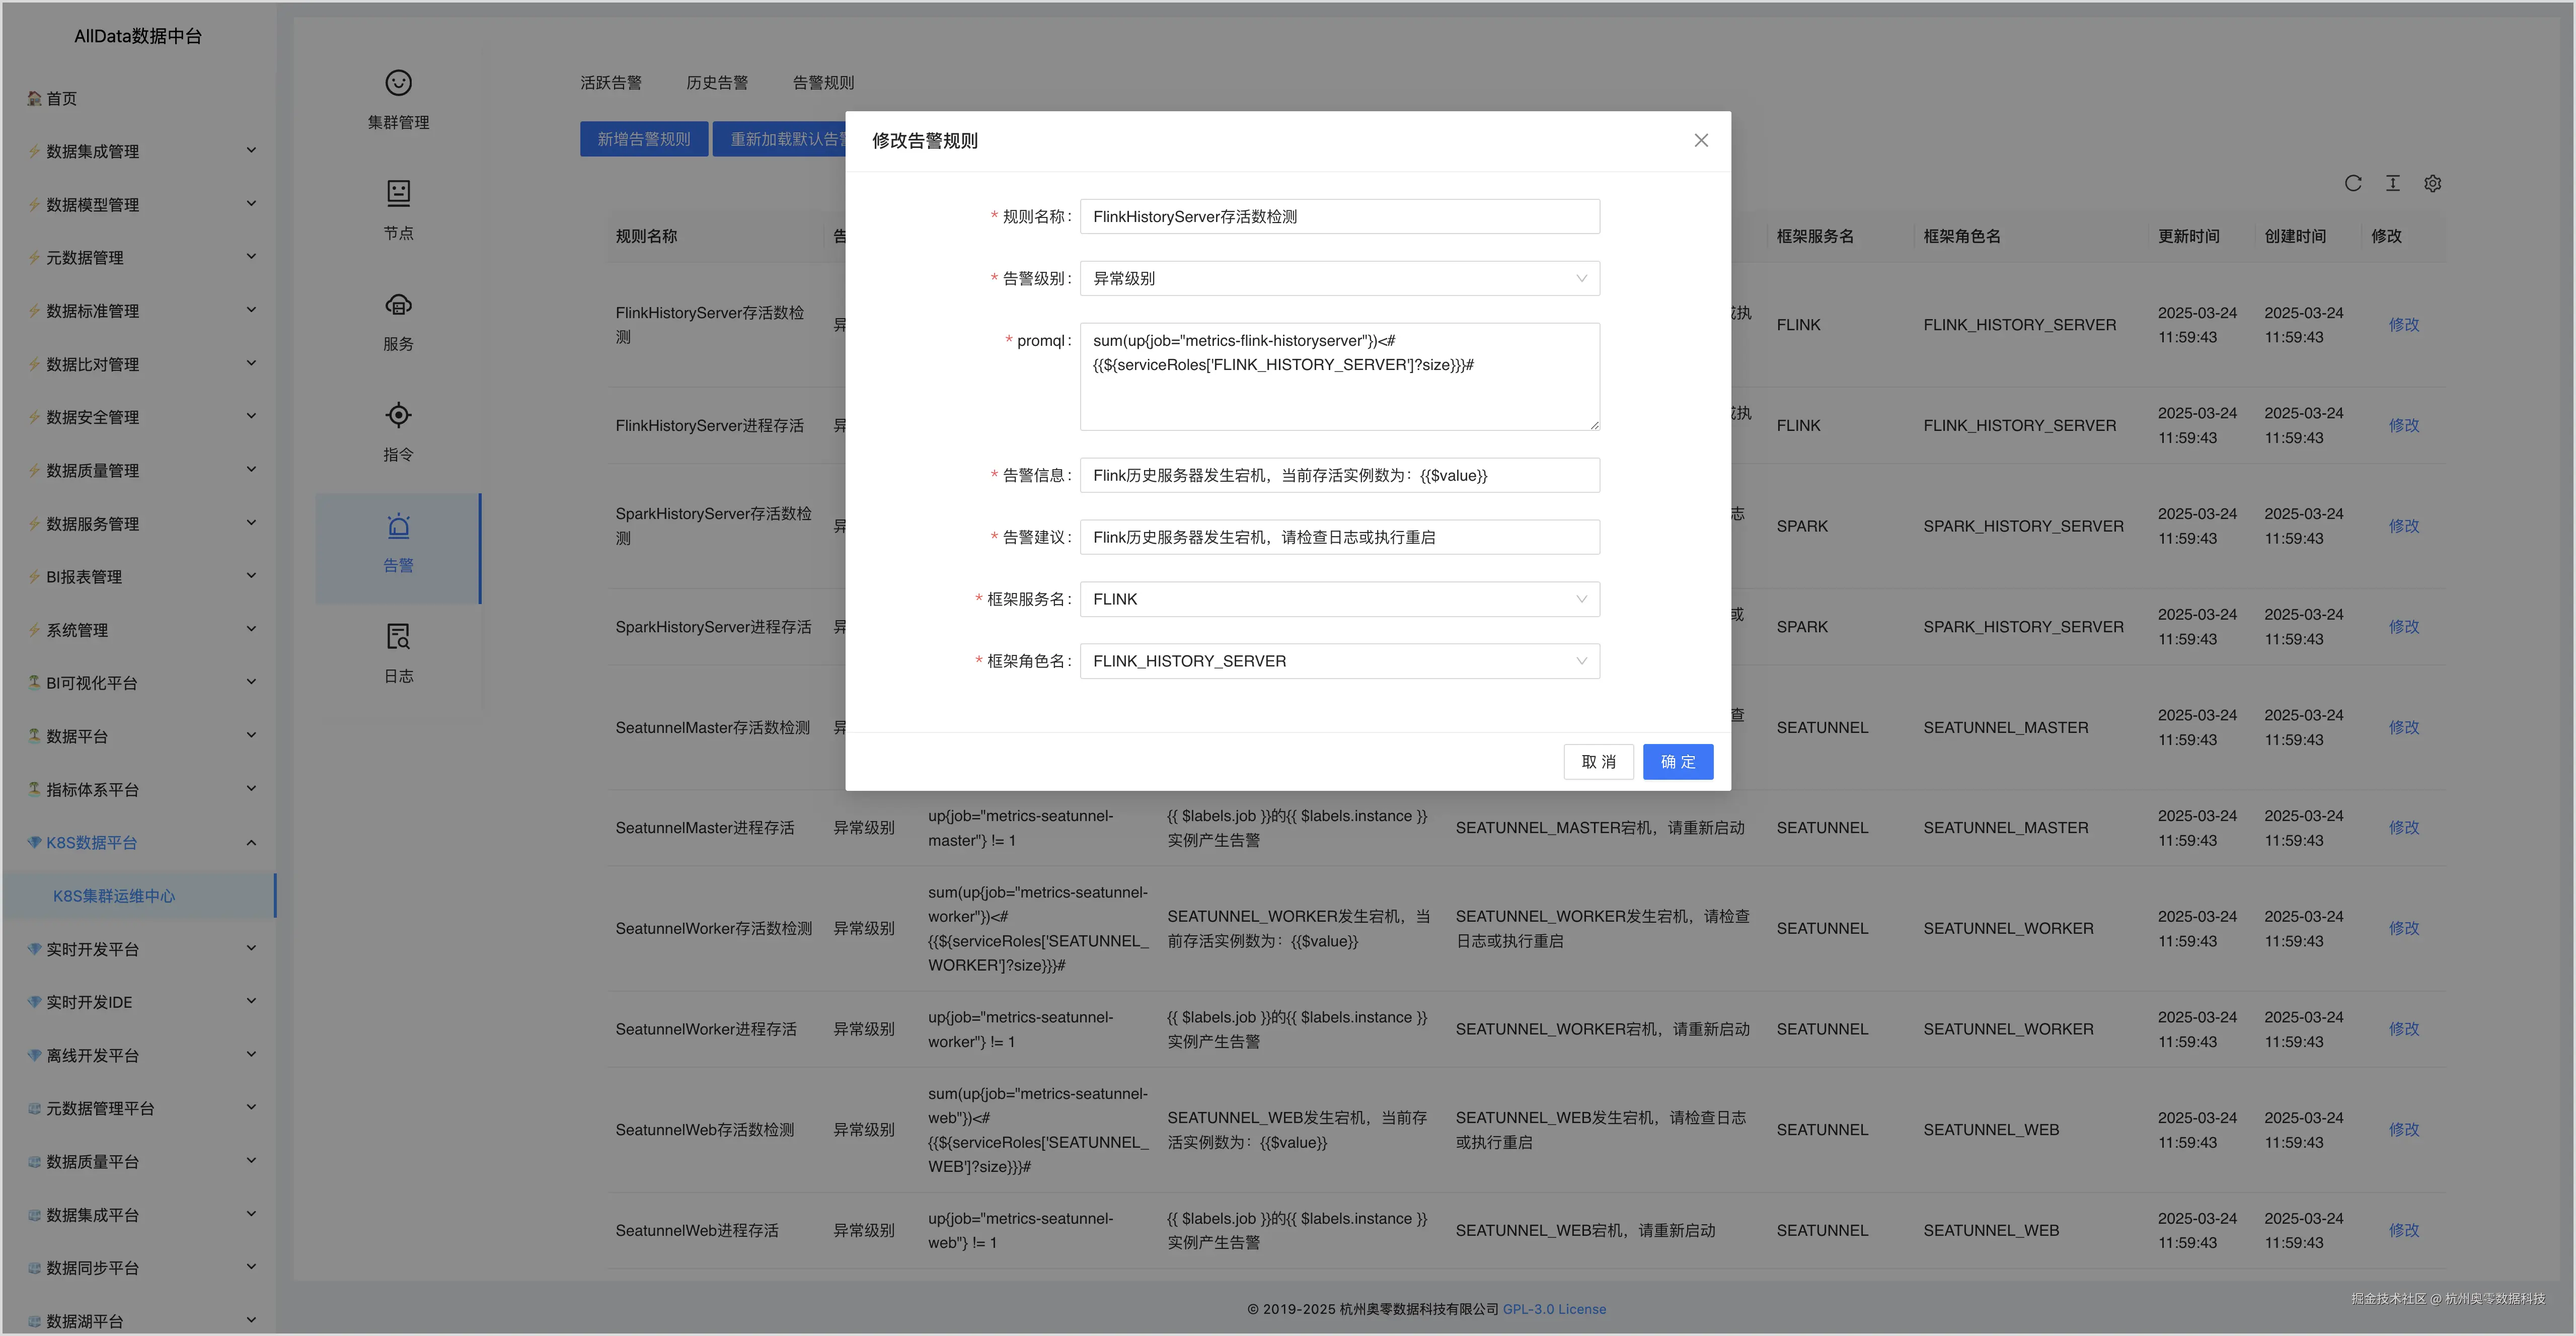Open the 框架服务名 FLINK dropdown

[1339, 599]
